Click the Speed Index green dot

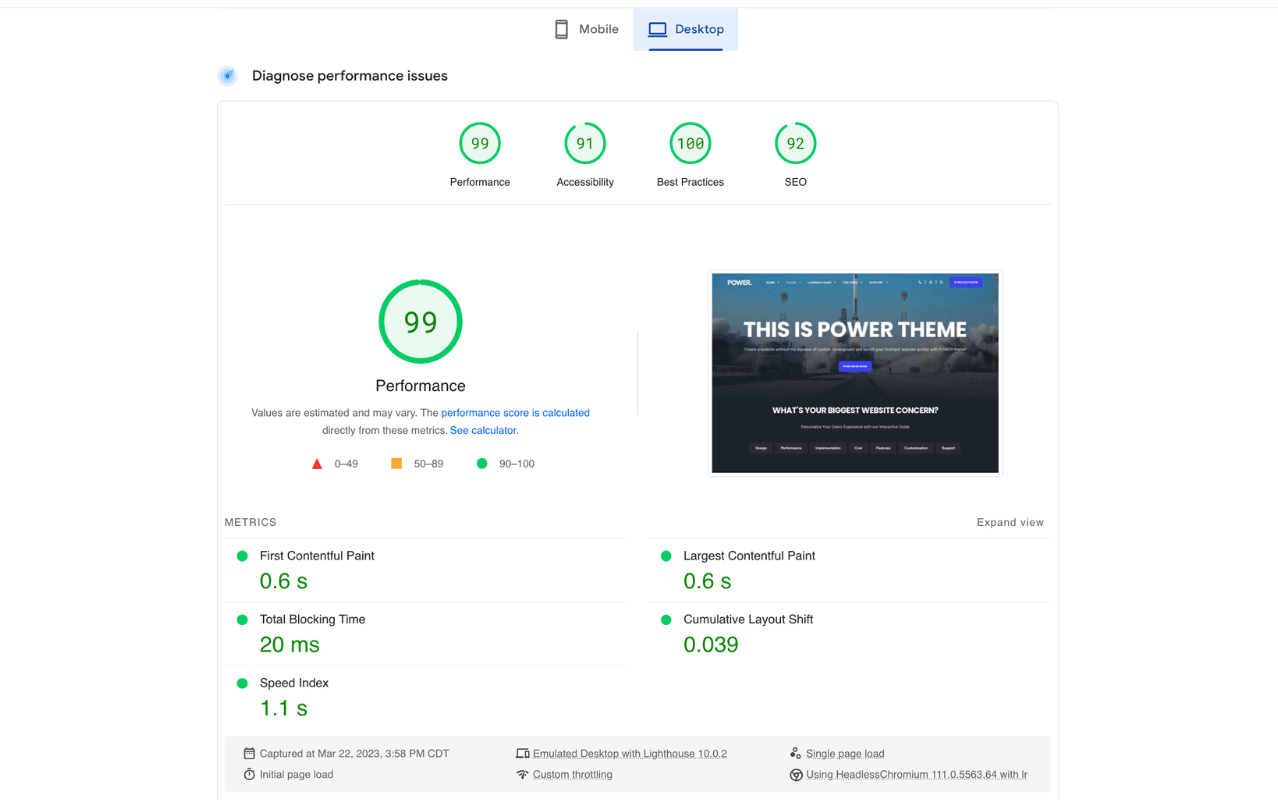tap(242, 684)
